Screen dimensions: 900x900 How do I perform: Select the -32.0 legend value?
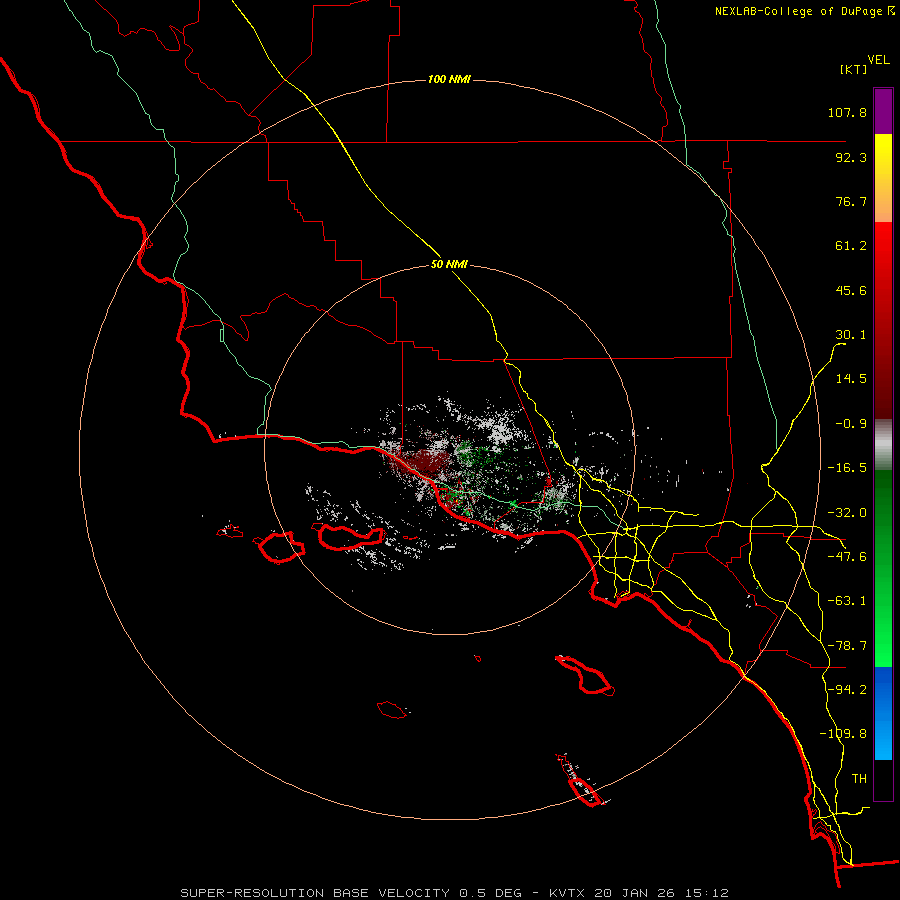(x=847, y=513)
